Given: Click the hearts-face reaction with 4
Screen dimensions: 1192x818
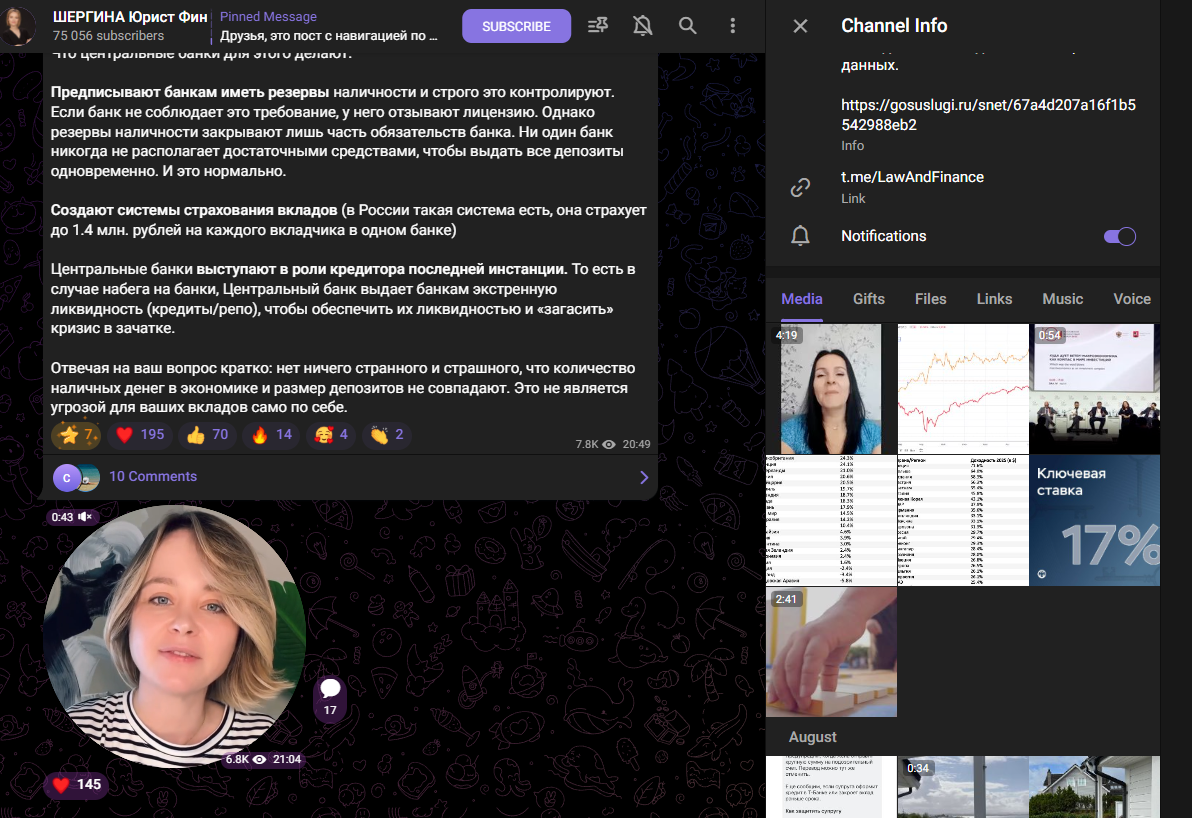Looking at the screenshot, I should click(331, 435).
